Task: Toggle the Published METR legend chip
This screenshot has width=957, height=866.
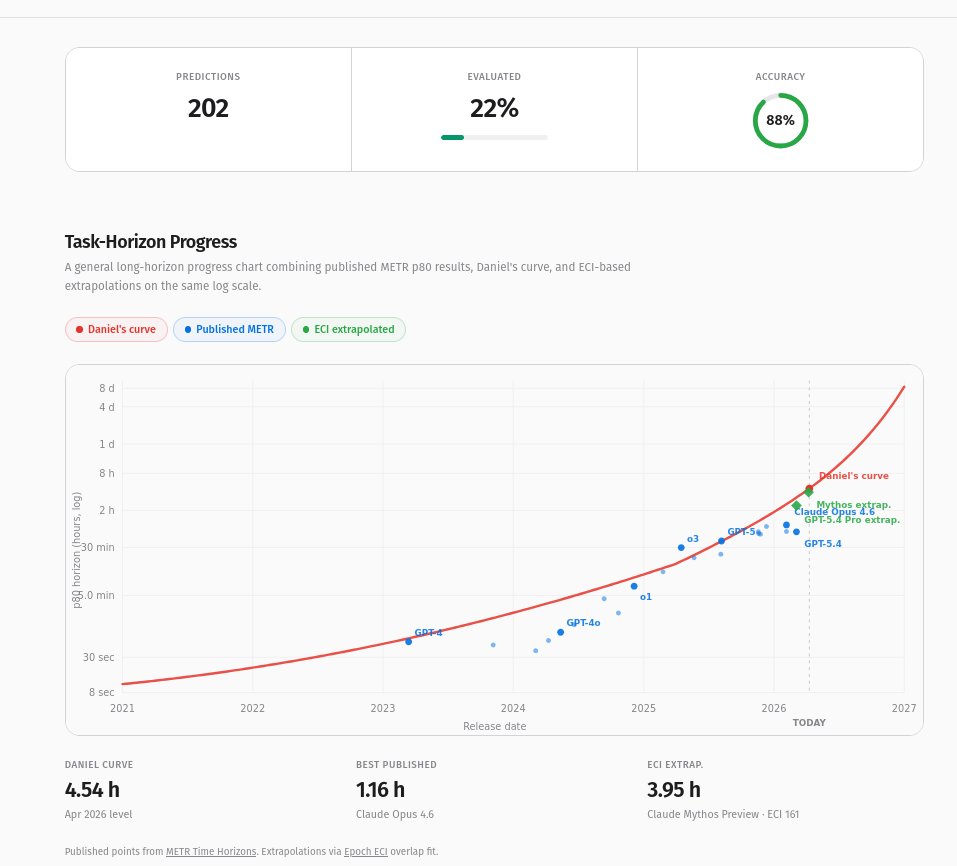Action: tap(229, 330)
